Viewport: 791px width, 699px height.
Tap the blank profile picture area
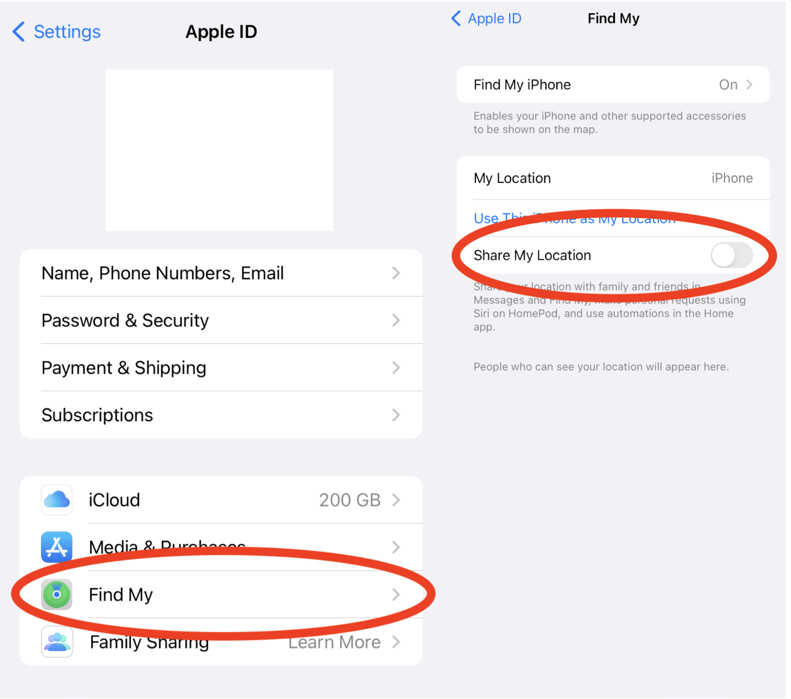coord(219,150)
